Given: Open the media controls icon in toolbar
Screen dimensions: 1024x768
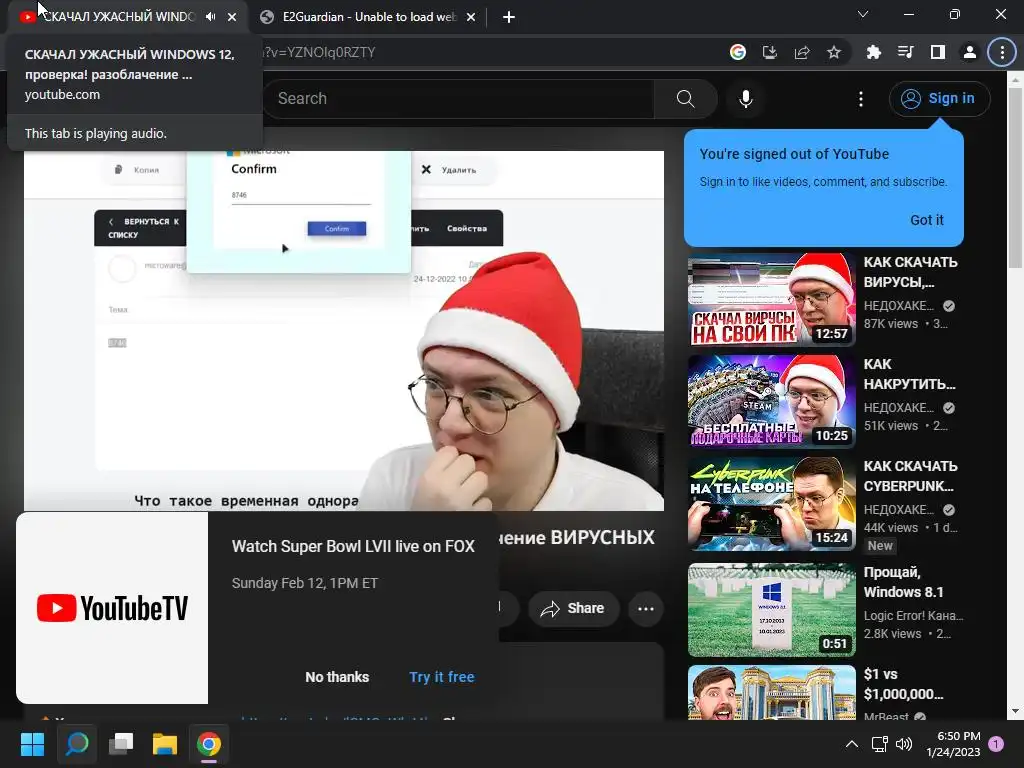Looking at the screenshot, I should tap(905, 52).
